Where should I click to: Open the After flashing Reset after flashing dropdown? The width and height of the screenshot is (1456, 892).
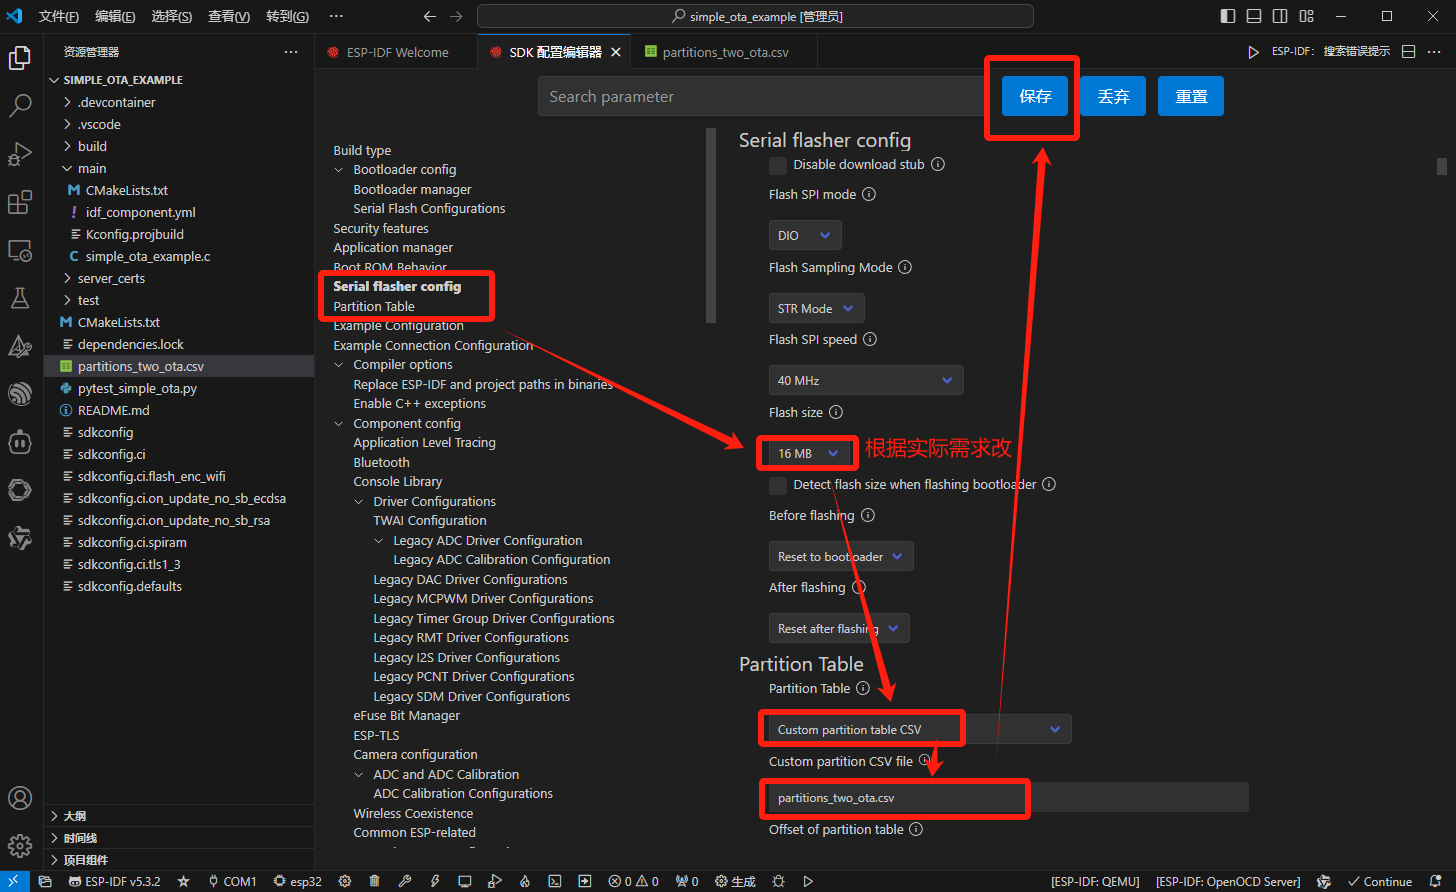(x=839, y=628)
